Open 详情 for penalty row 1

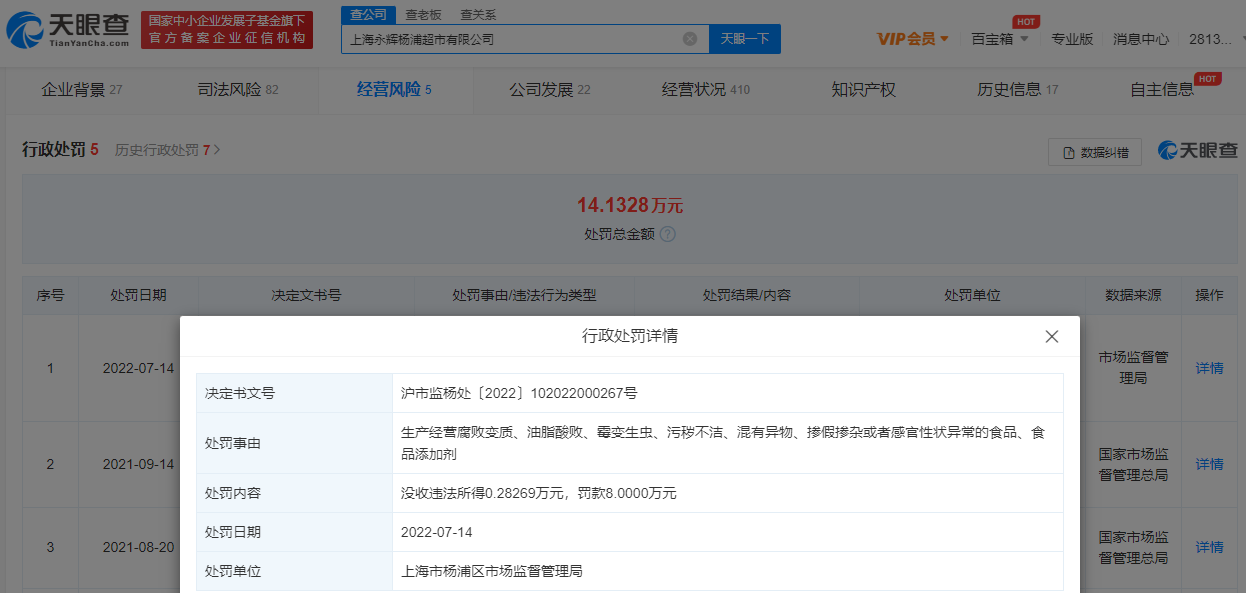pyautogui.click(x=1209, y=368)
